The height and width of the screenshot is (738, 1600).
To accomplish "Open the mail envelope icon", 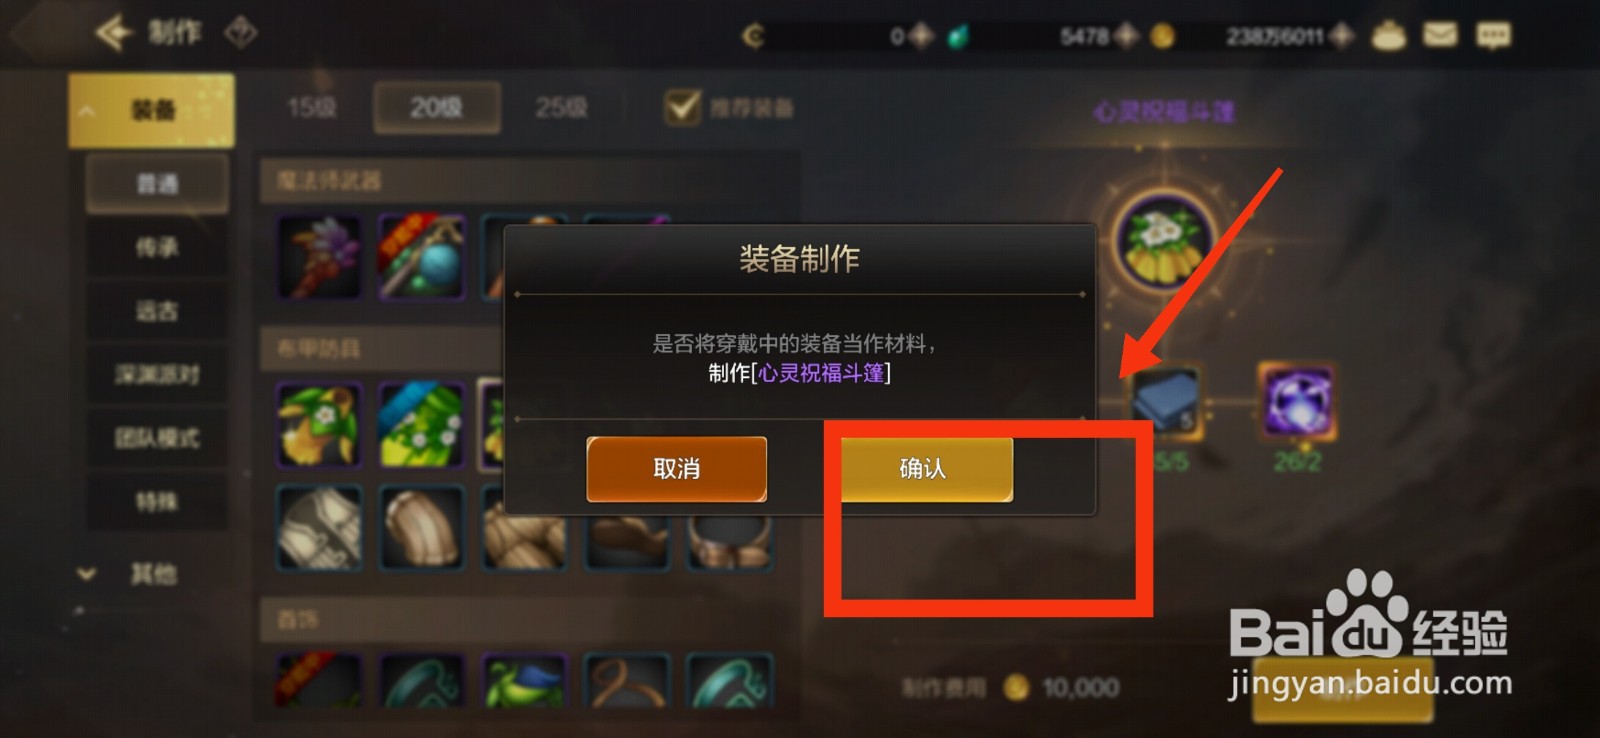I will (x=1440, y=36).
